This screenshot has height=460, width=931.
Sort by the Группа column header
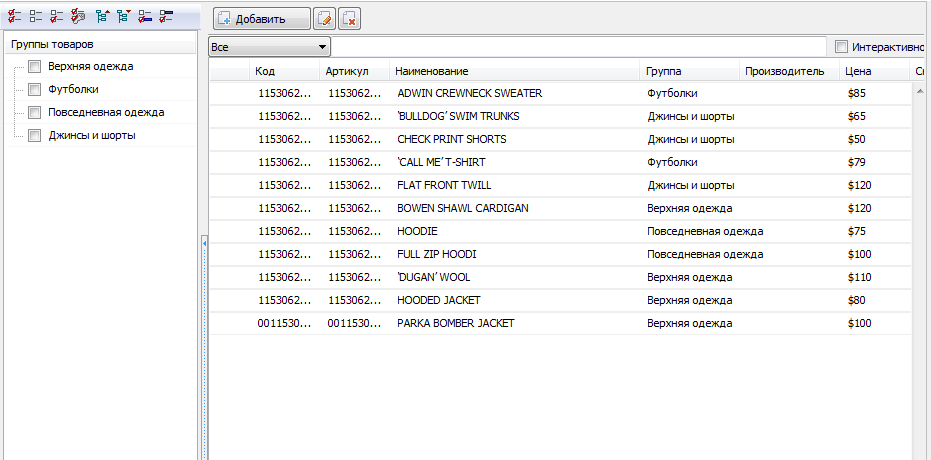click(689, 71)
